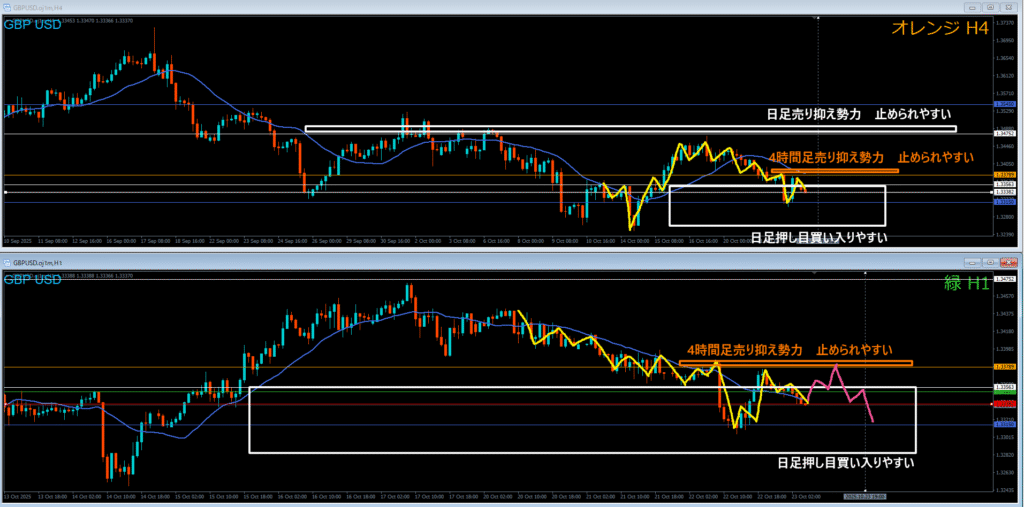
Task: Restore the GBPUSD H1 chart window
Action: point(991,262)
